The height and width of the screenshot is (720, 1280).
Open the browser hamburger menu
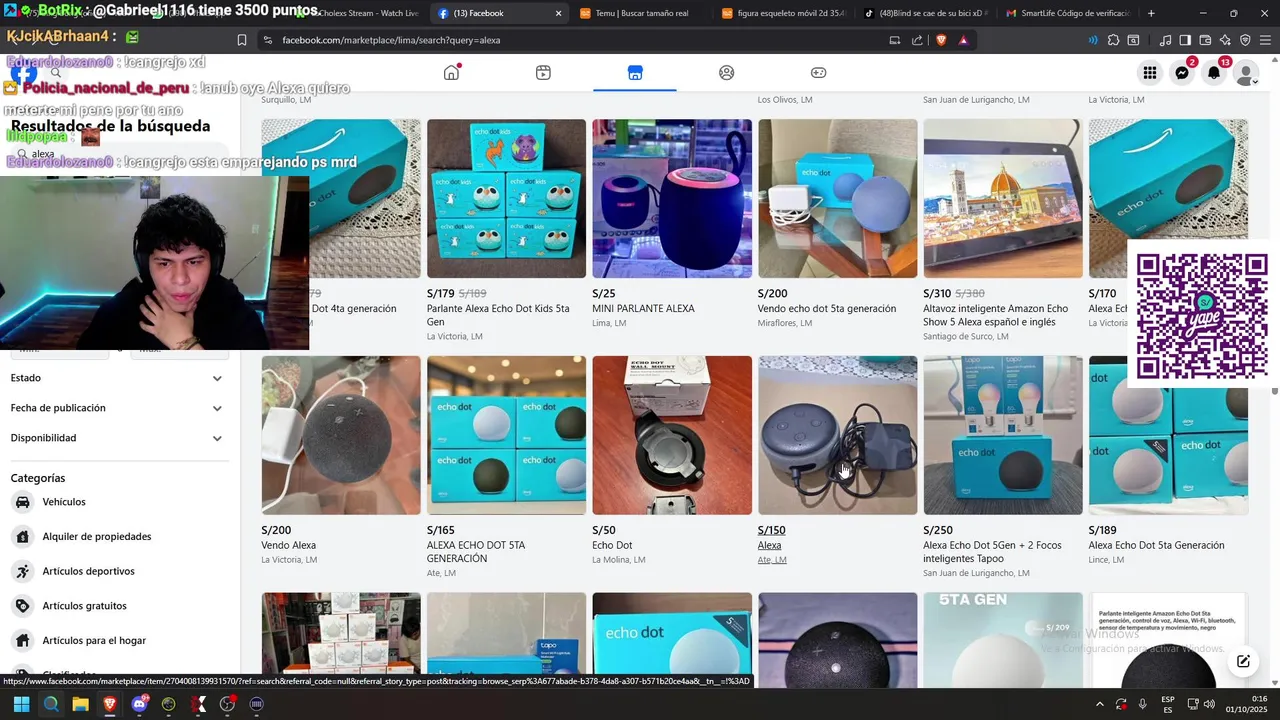[1265, 40]
